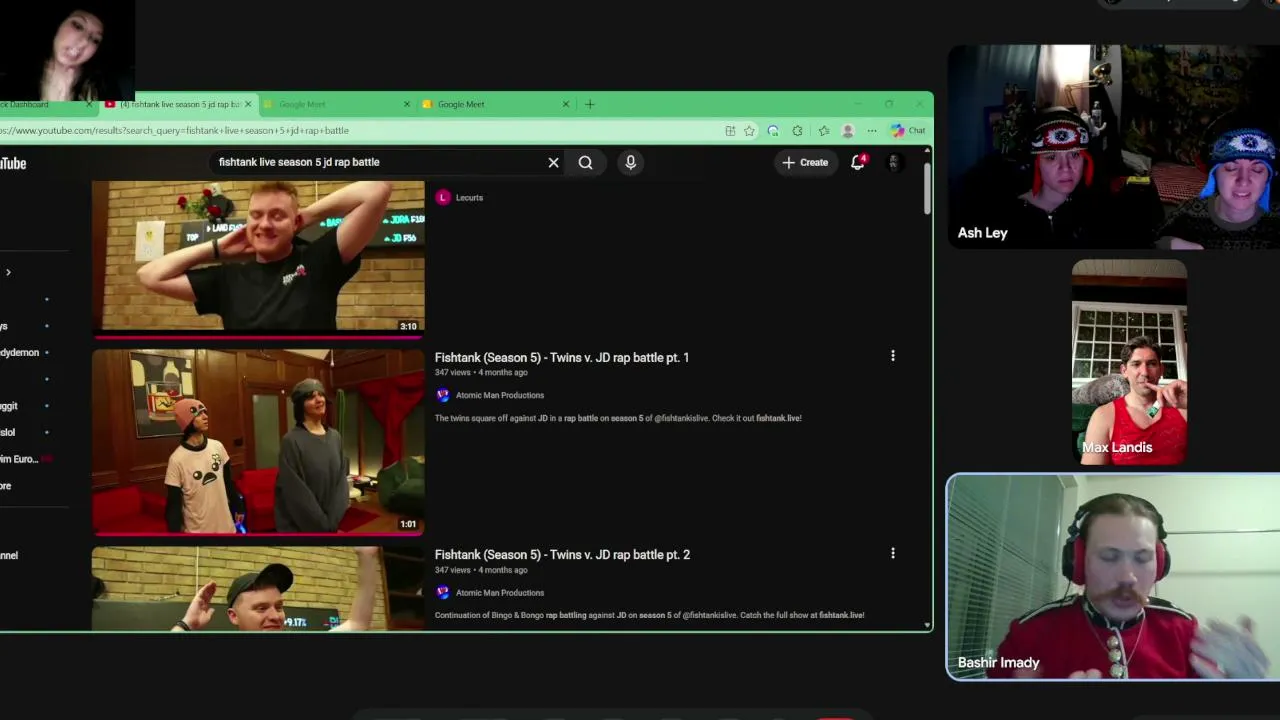Image resolution: width=1280 pixels, height=720 pixels.
Task: Click Atomic Man Productions avatar under pt. 2
Action: [443, 592]
